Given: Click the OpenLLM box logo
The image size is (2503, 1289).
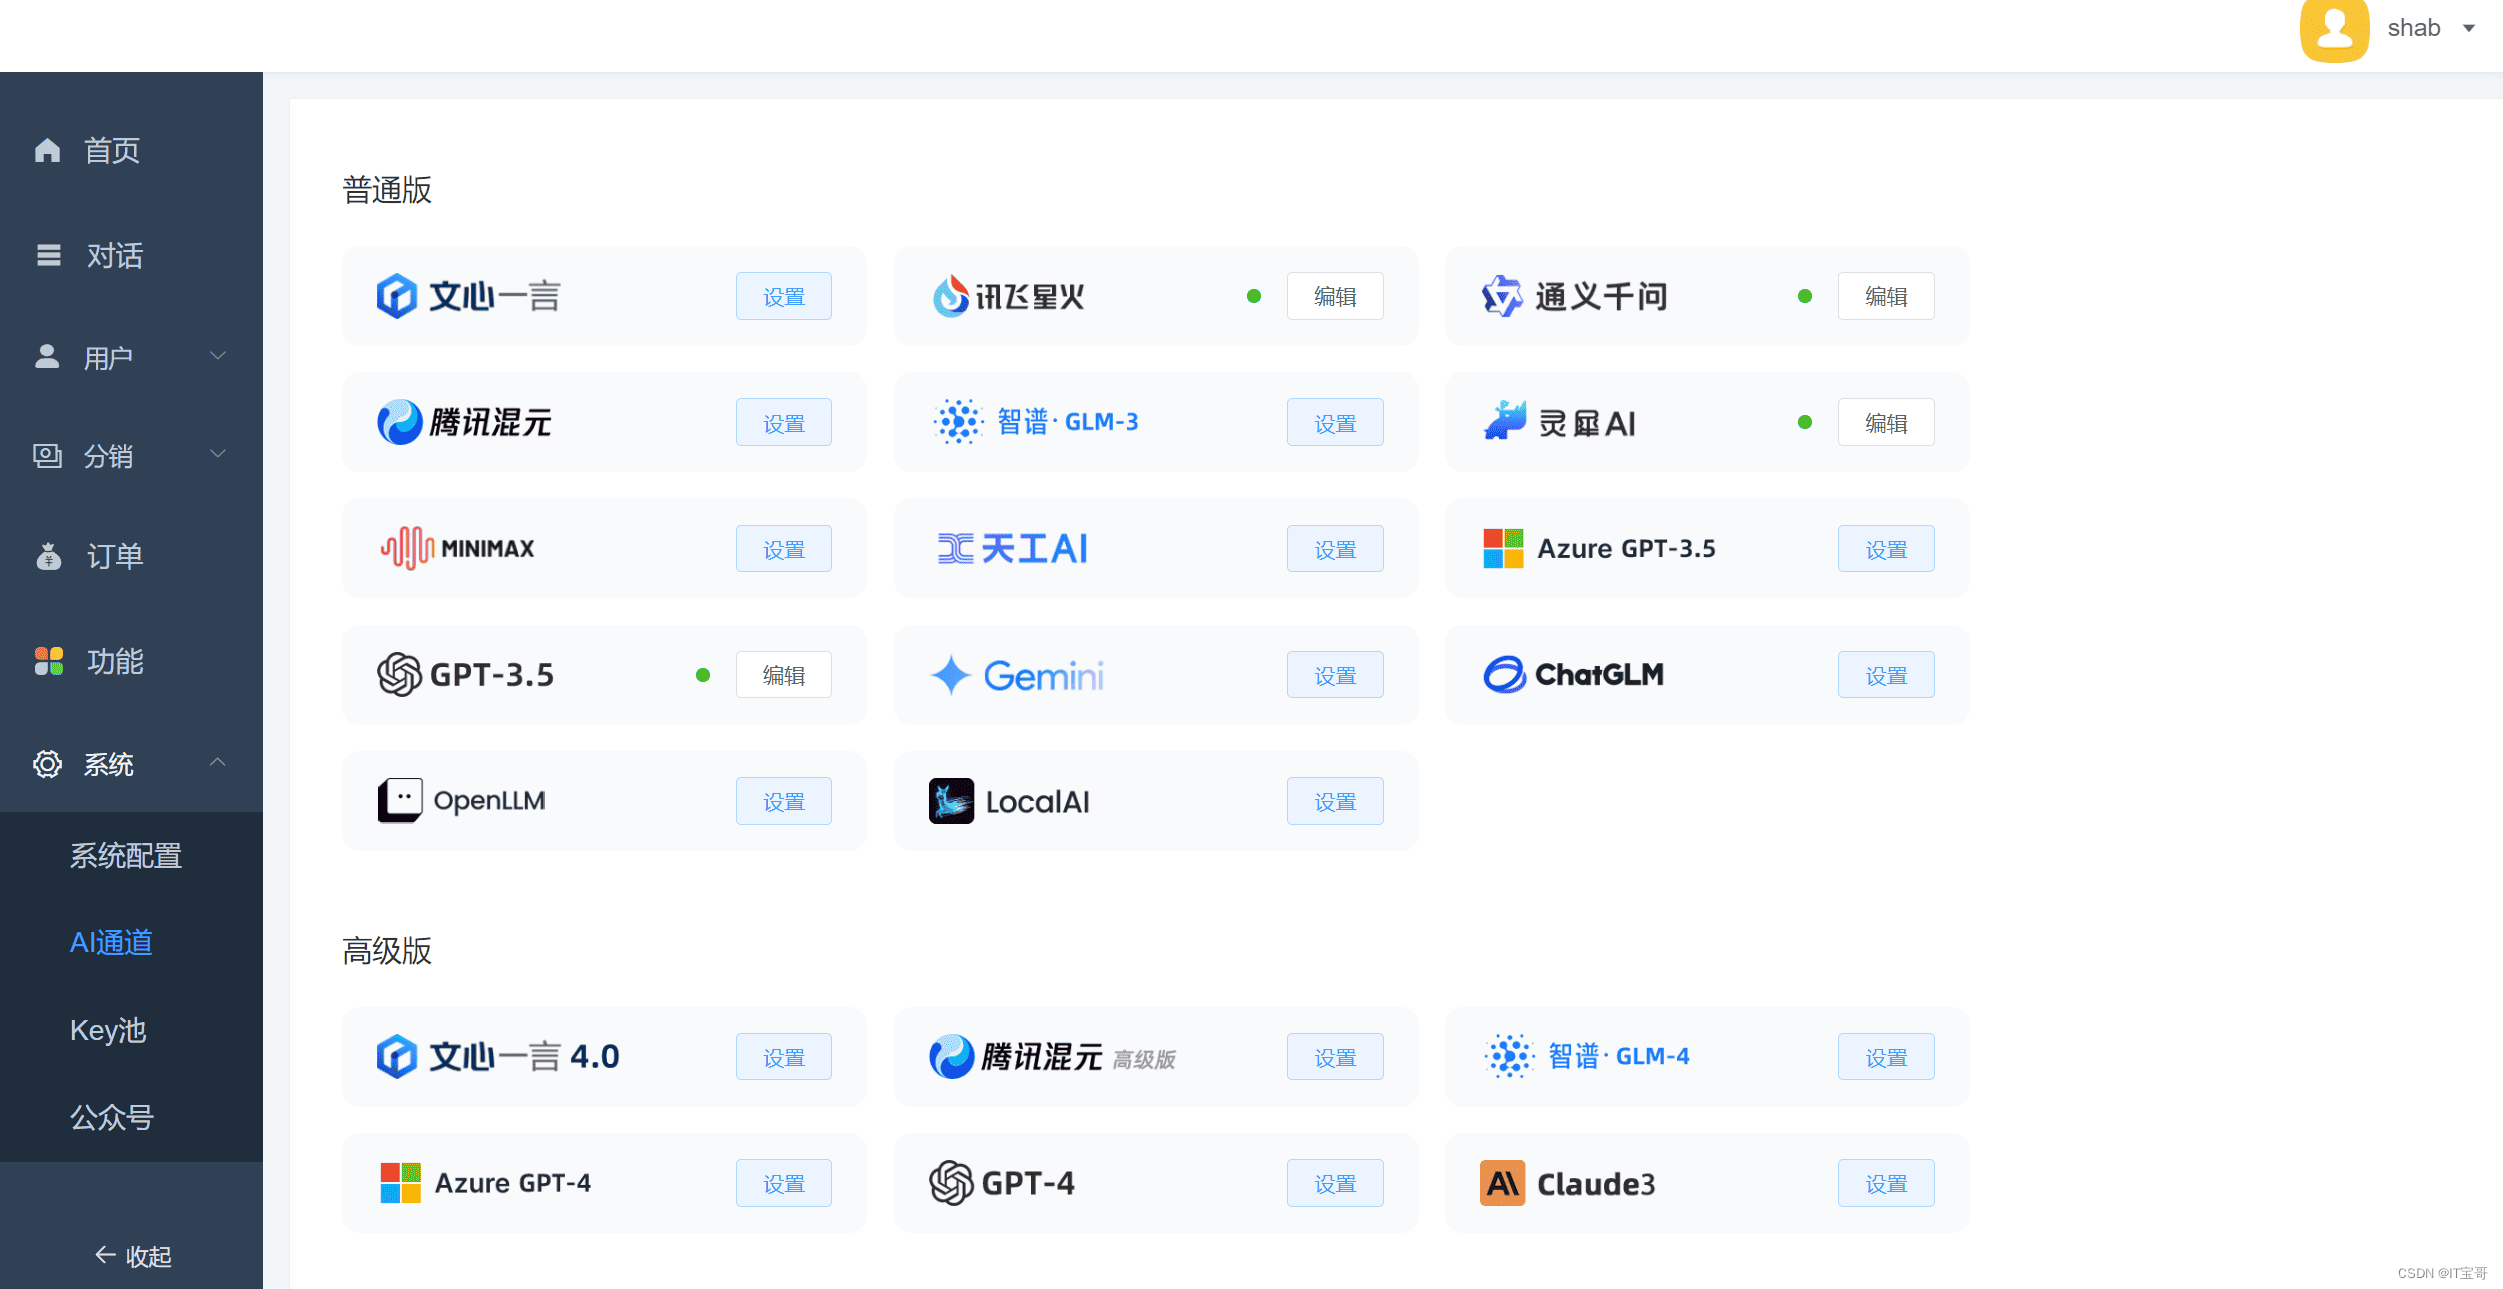Looking at the screenshot, I should [400, 800].
